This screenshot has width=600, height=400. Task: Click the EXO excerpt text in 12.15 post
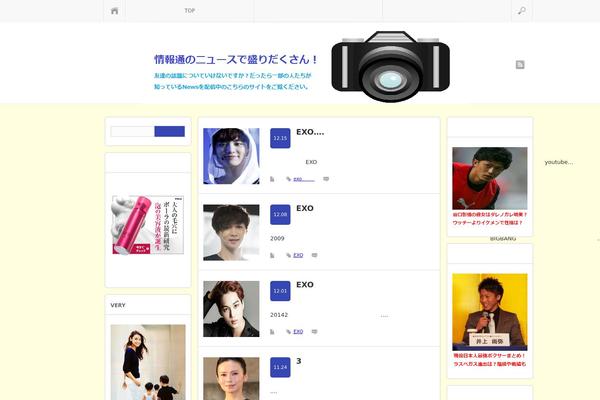[x=311, y=162]
